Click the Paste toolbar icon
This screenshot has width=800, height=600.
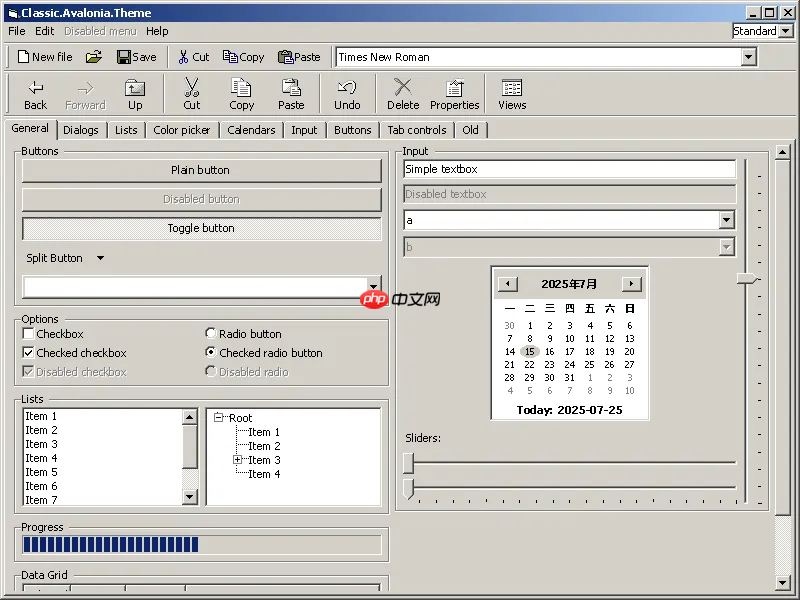(298, 56)
